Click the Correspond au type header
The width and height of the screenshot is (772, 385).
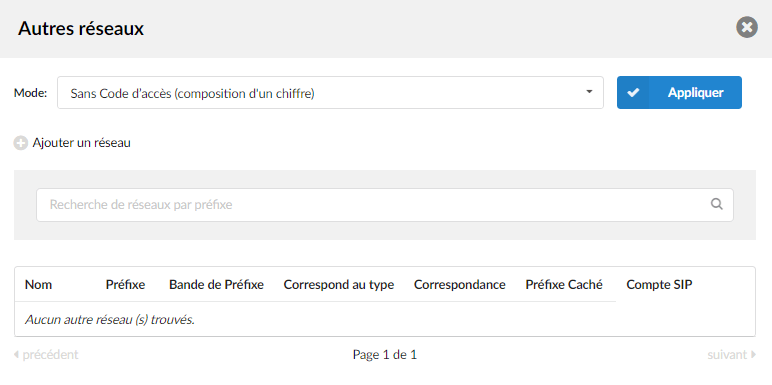(339, 285)
